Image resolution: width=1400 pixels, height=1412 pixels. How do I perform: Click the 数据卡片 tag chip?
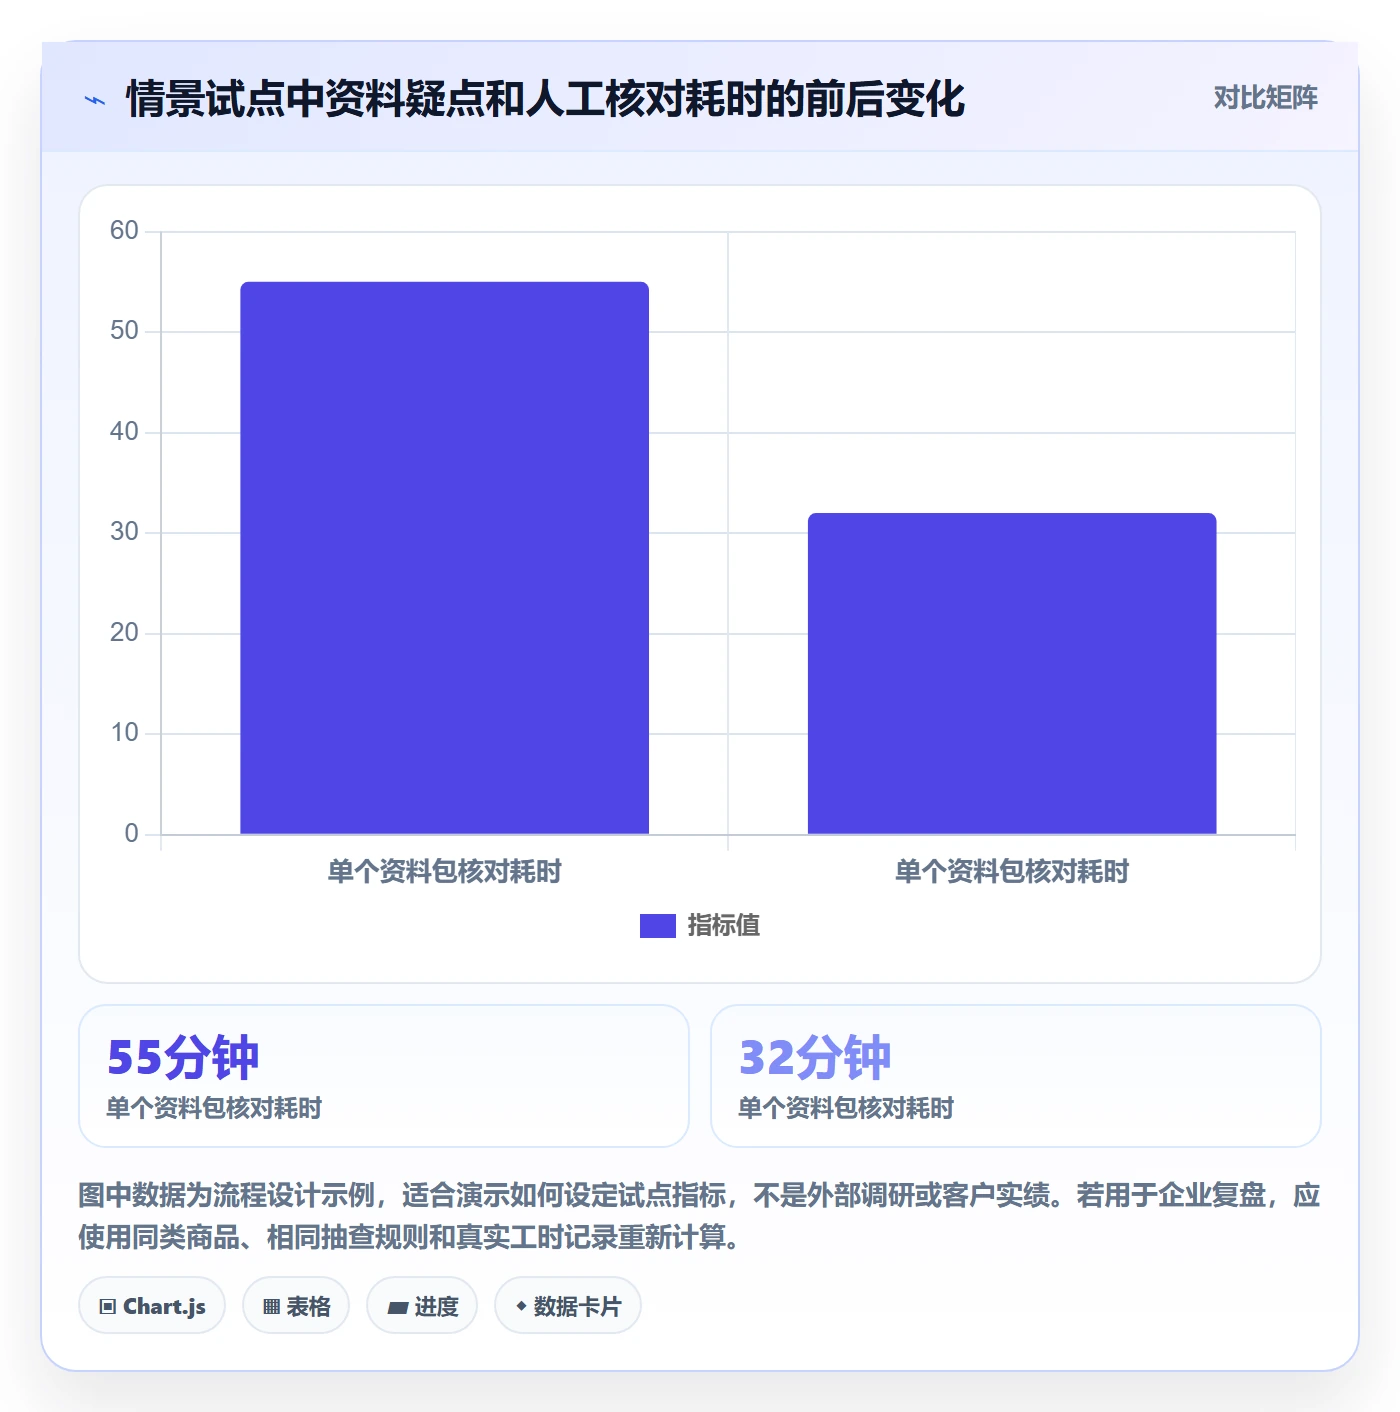coord(568,1305)
